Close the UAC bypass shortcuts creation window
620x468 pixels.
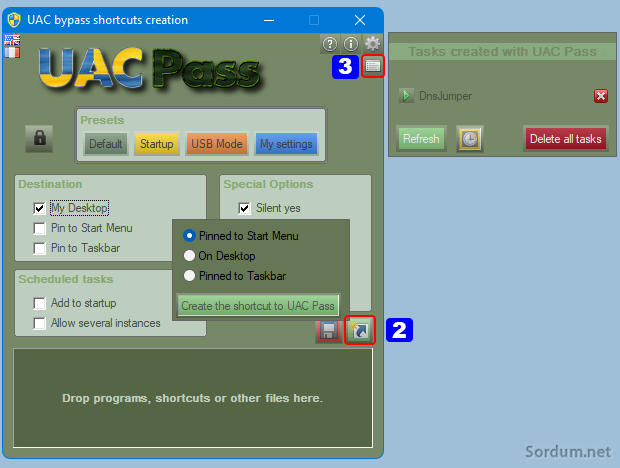360,20
